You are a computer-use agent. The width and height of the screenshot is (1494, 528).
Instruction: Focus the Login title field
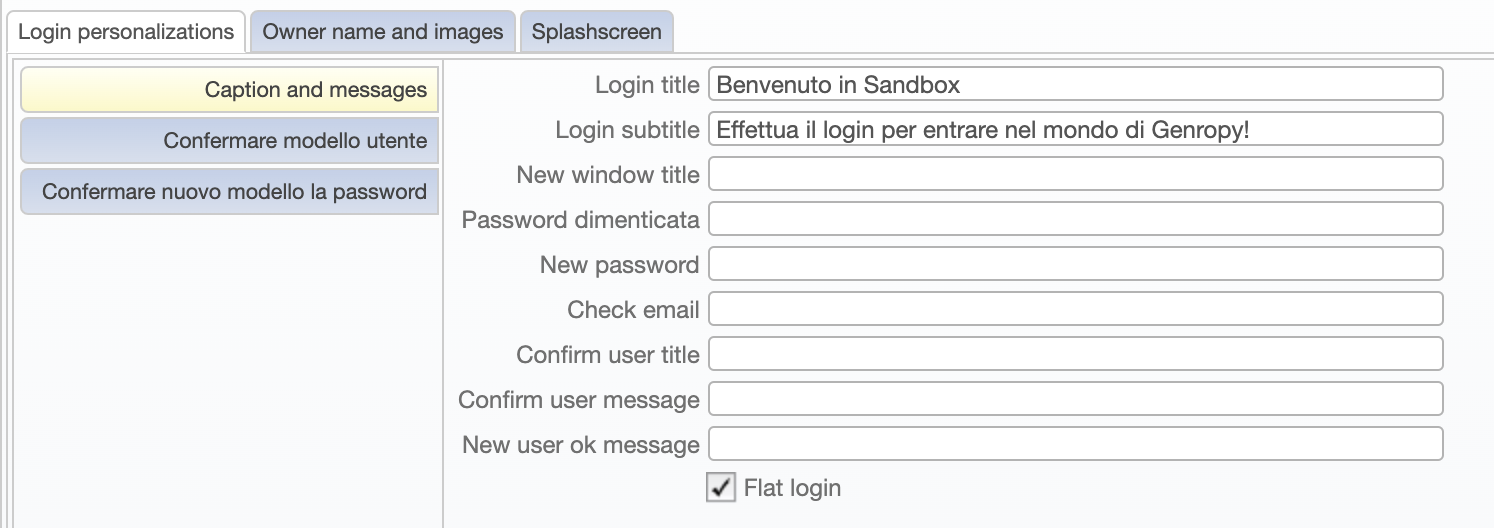pos(1076,84)
